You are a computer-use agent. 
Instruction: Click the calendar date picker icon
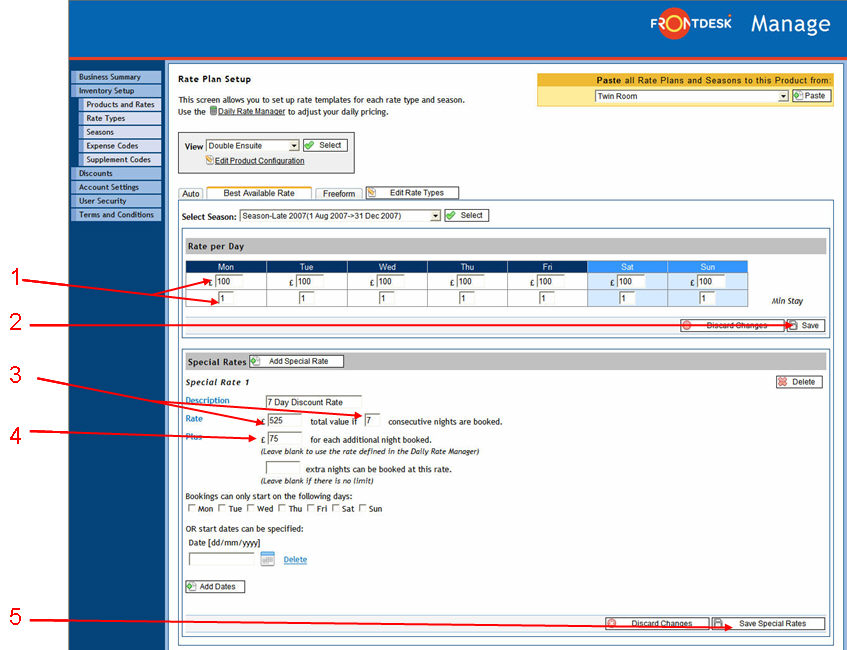(x=267, y=559)
